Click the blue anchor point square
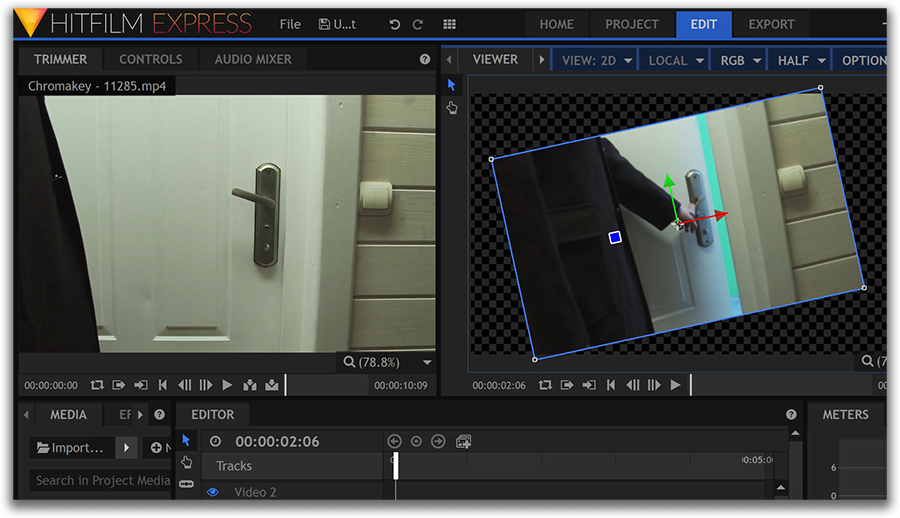Viewport: 900px width, 518px height. 615,237
